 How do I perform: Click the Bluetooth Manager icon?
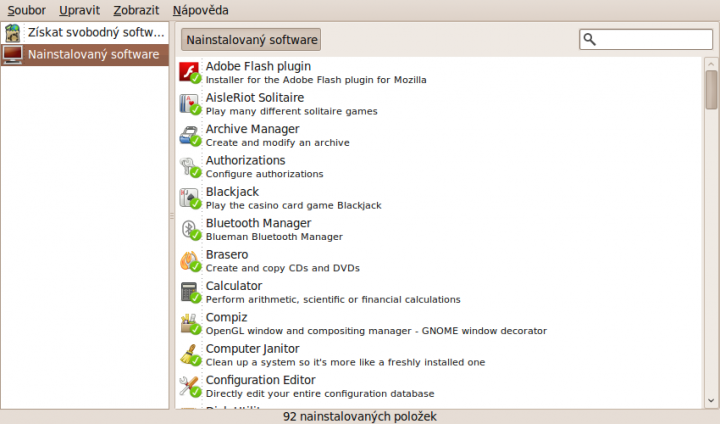[x=190, y=230]
